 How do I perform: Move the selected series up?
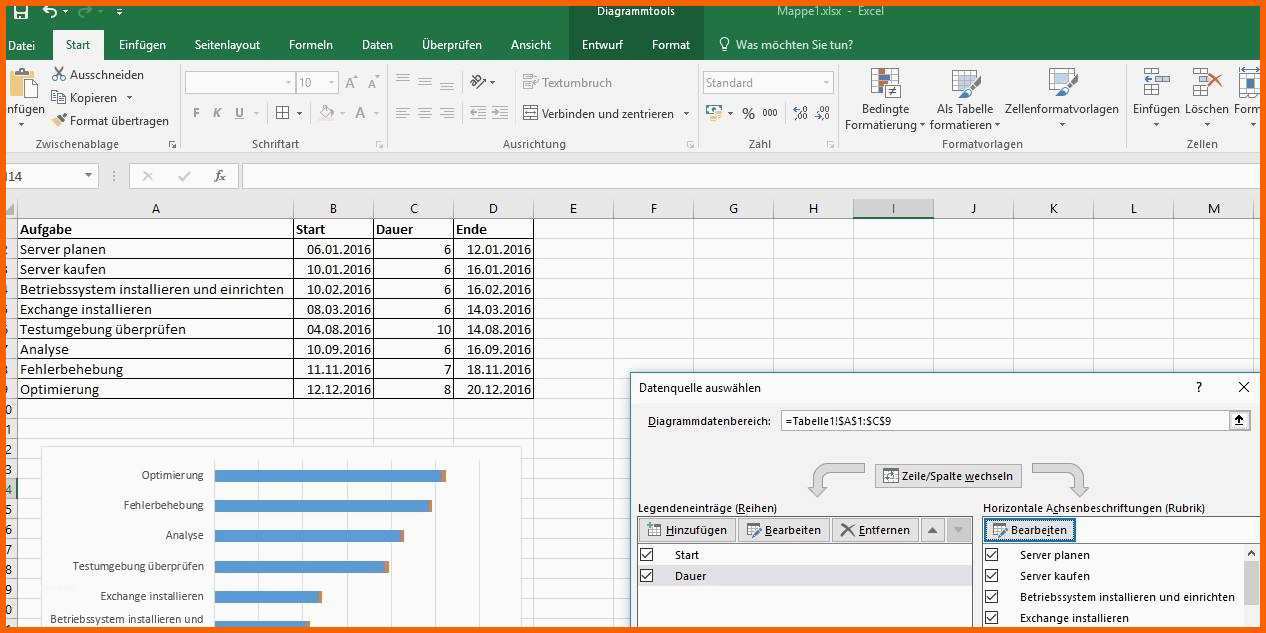pyautogui.click(x=932, y=530)
